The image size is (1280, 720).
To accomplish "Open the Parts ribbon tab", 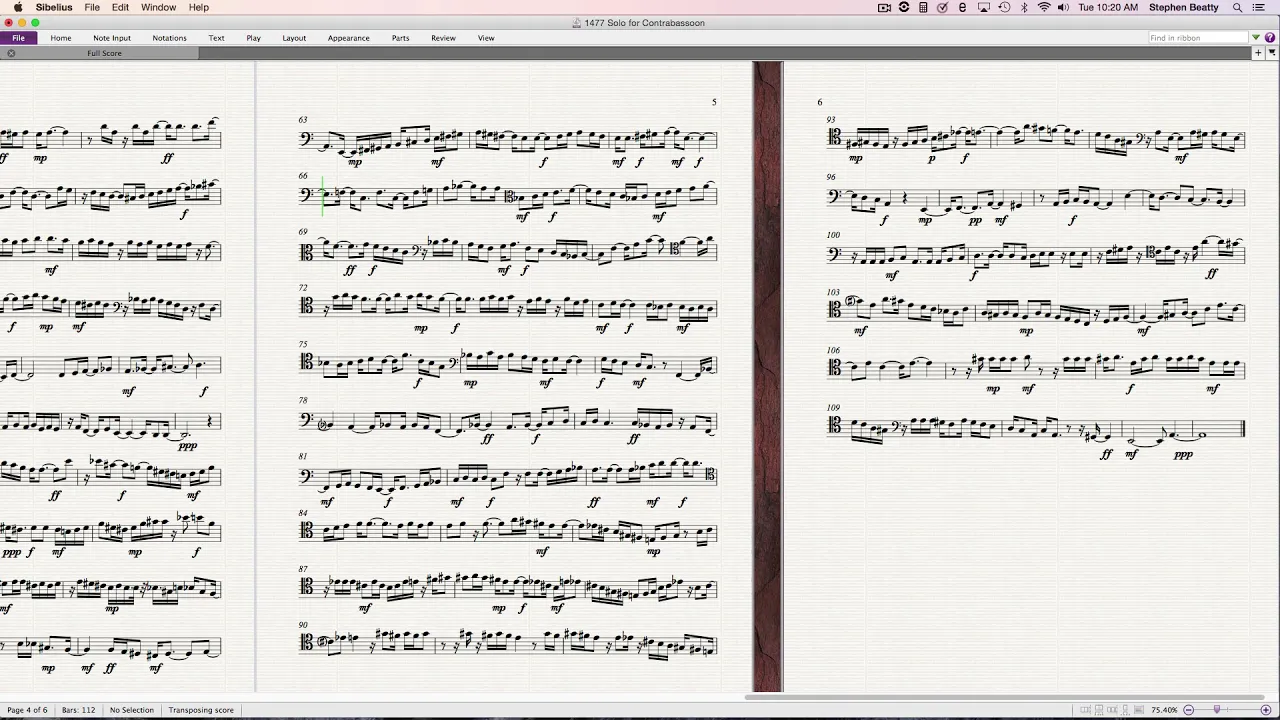I will click(400, 38).
